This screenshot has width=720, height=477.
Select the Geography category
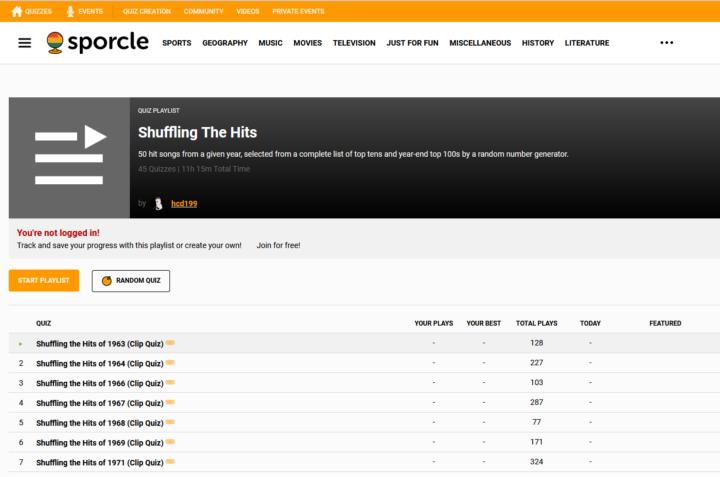(225, 43)
